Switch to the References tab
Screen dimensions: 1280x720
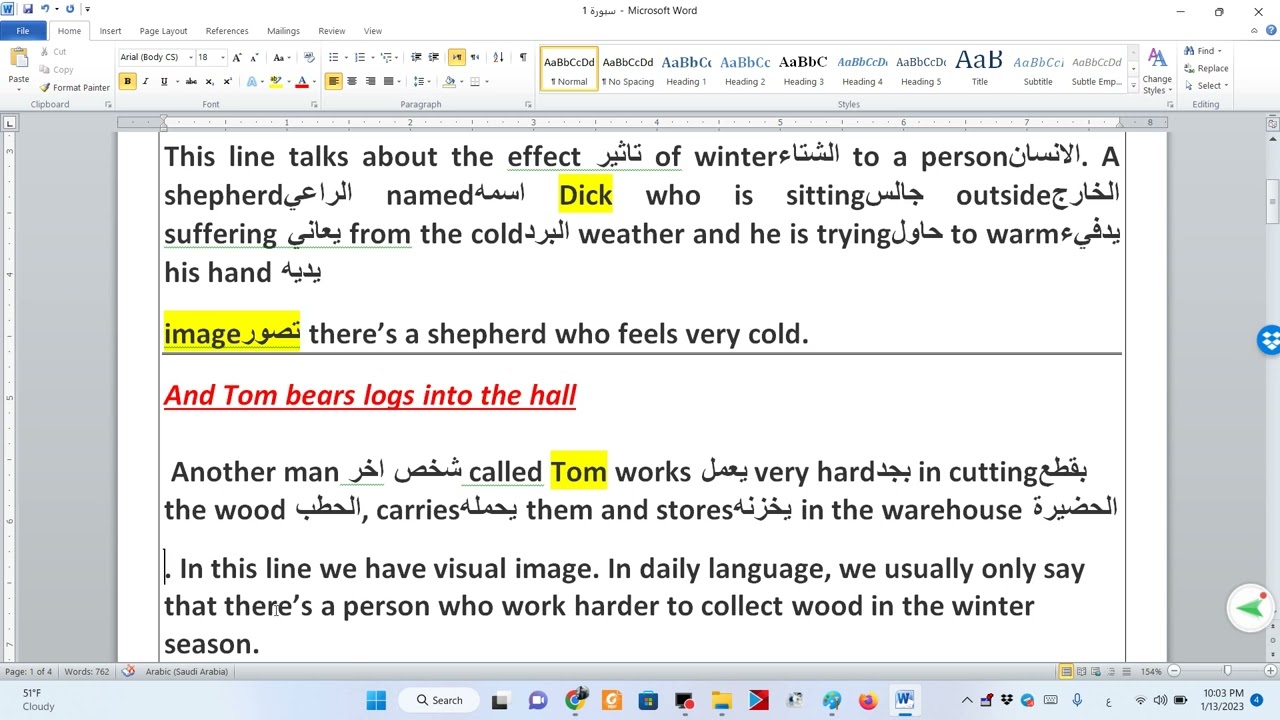click(227, 31)
